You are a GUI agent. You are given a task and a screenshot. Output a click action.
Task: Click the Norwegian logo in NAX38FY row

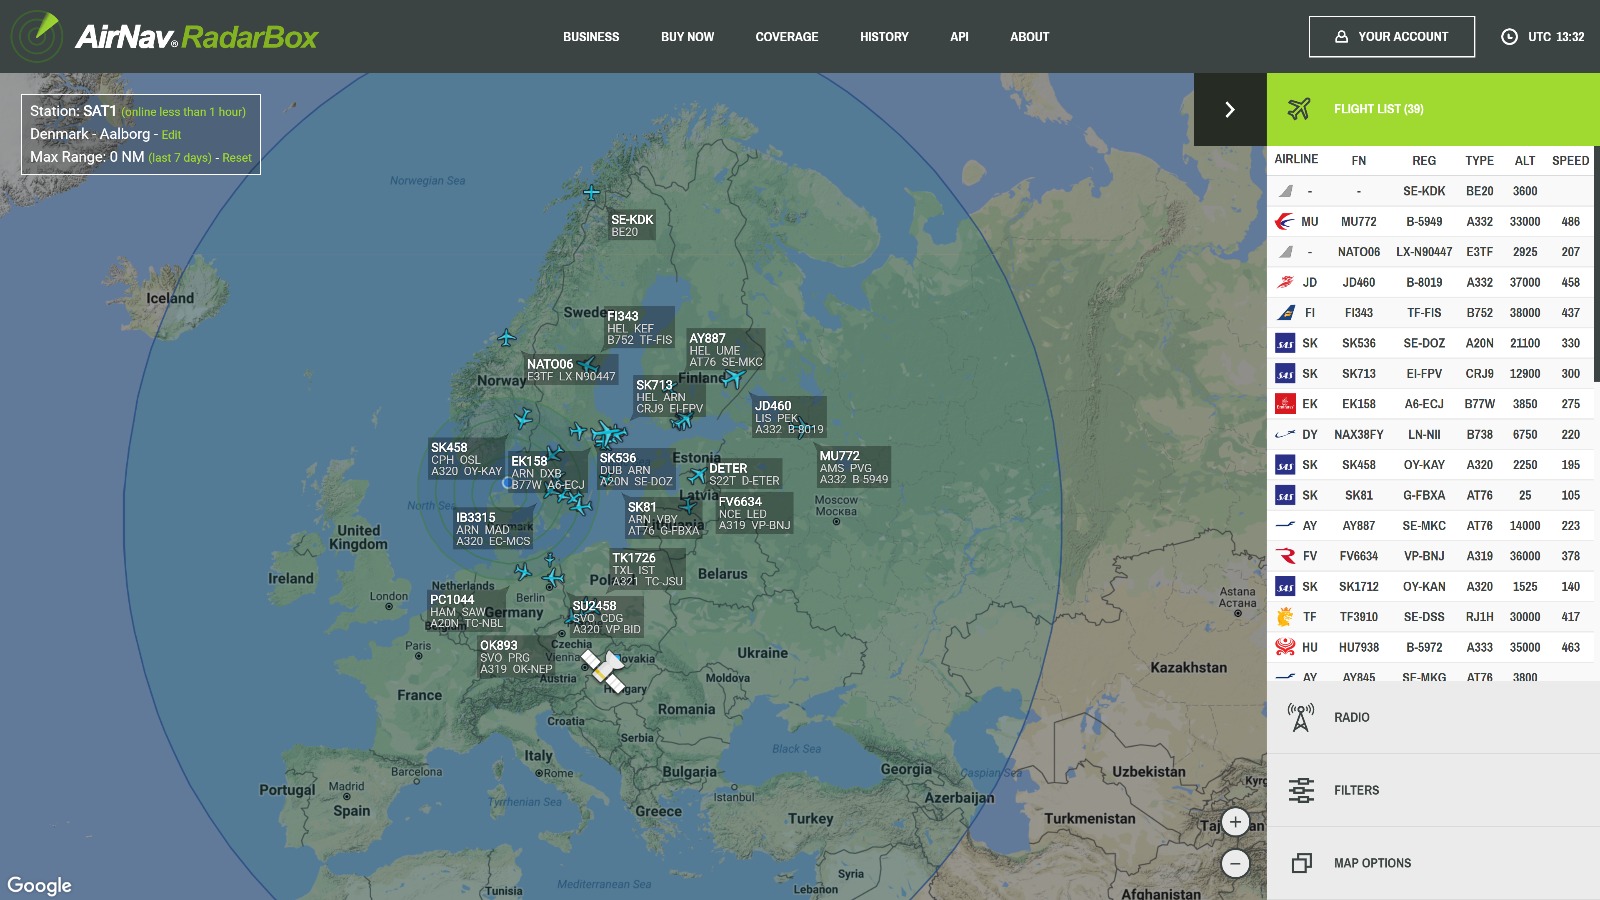(1285, 434)
